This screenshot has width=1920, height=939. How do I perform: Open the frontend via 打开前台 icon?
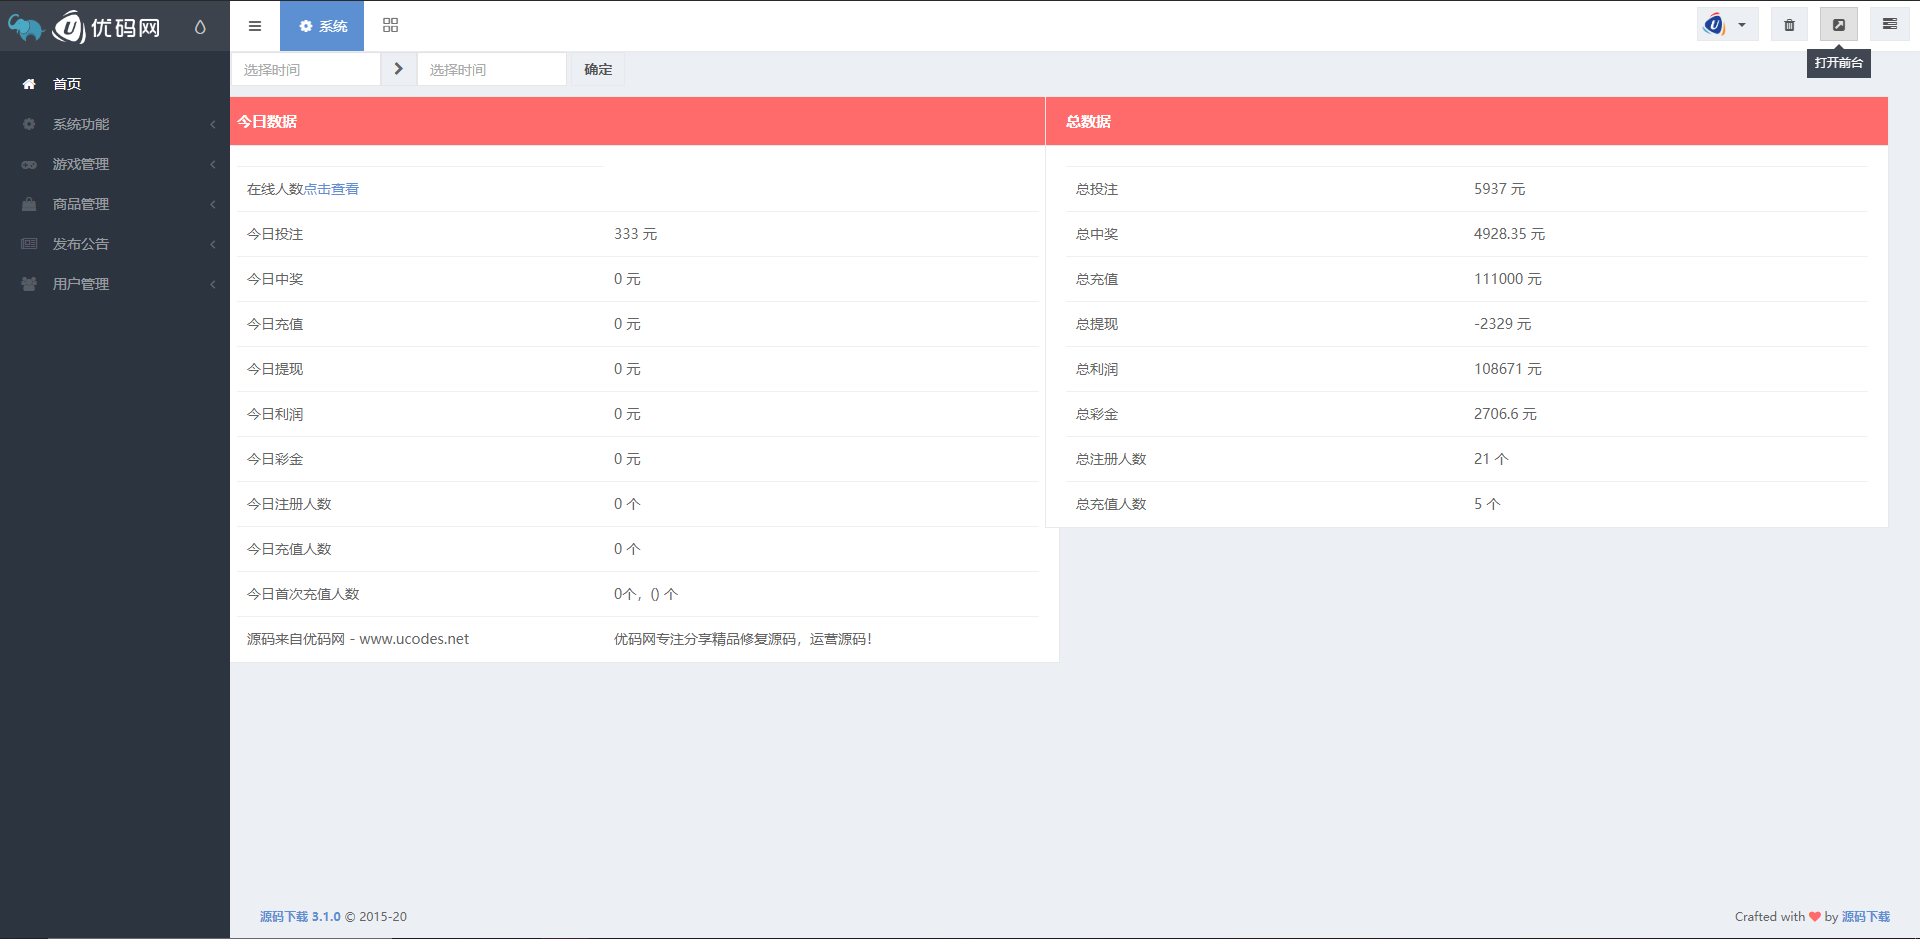click(x=1839, y=23)
